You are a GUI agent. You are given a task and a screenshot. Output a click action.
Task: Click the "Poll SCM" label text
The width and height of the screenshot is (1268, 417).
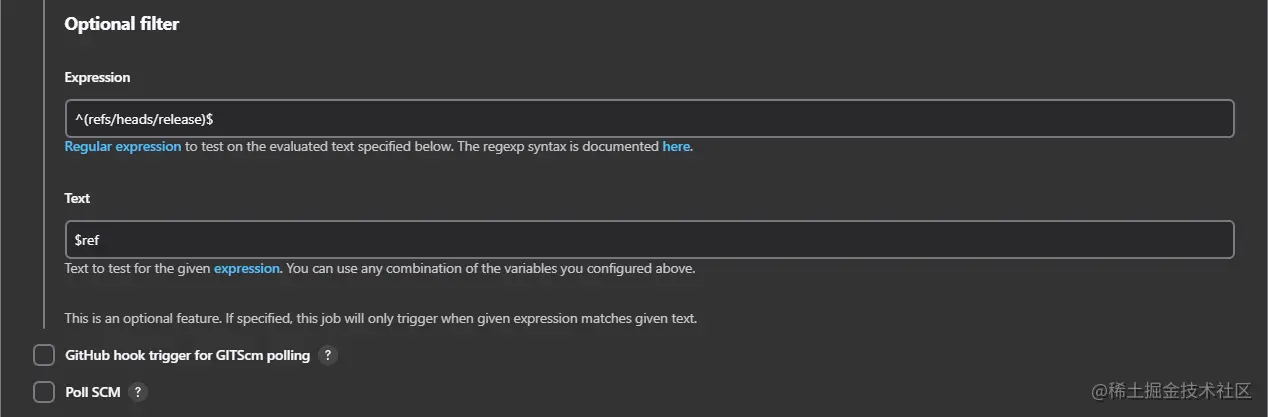point(93,393)
